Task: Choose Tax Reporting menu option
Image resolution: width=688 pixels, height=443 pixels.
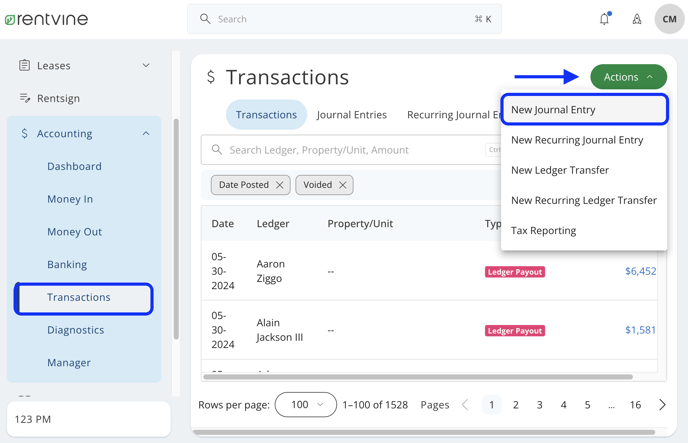Action: 543,230
